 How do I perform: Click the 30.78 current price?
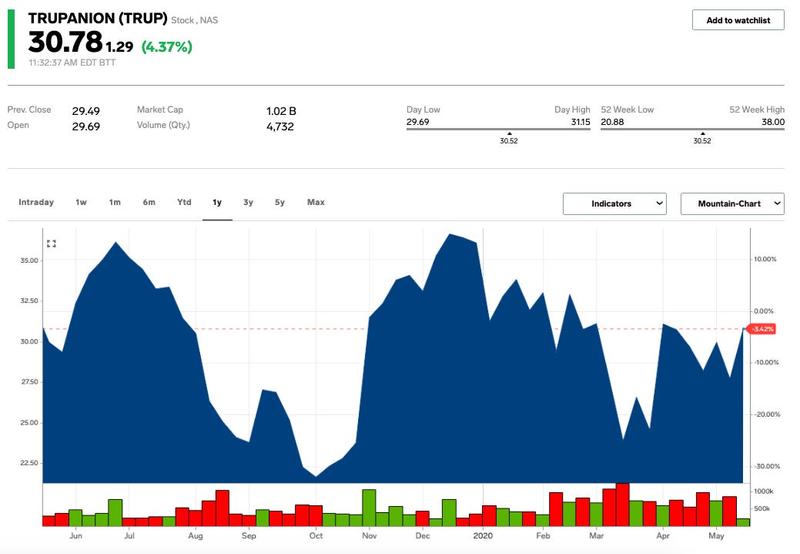click(65, 42)
